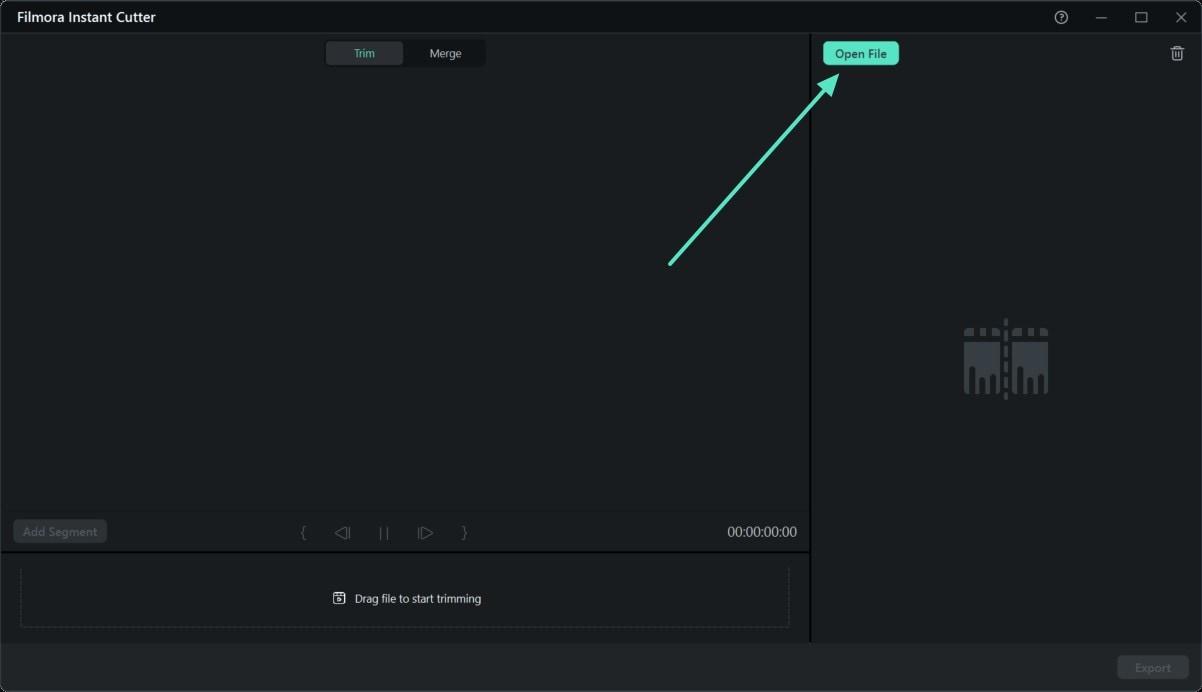Switch to the Merge tab
Viewport: 1202px width, 692px height.
pyautogui.click(x=445, y=53)
